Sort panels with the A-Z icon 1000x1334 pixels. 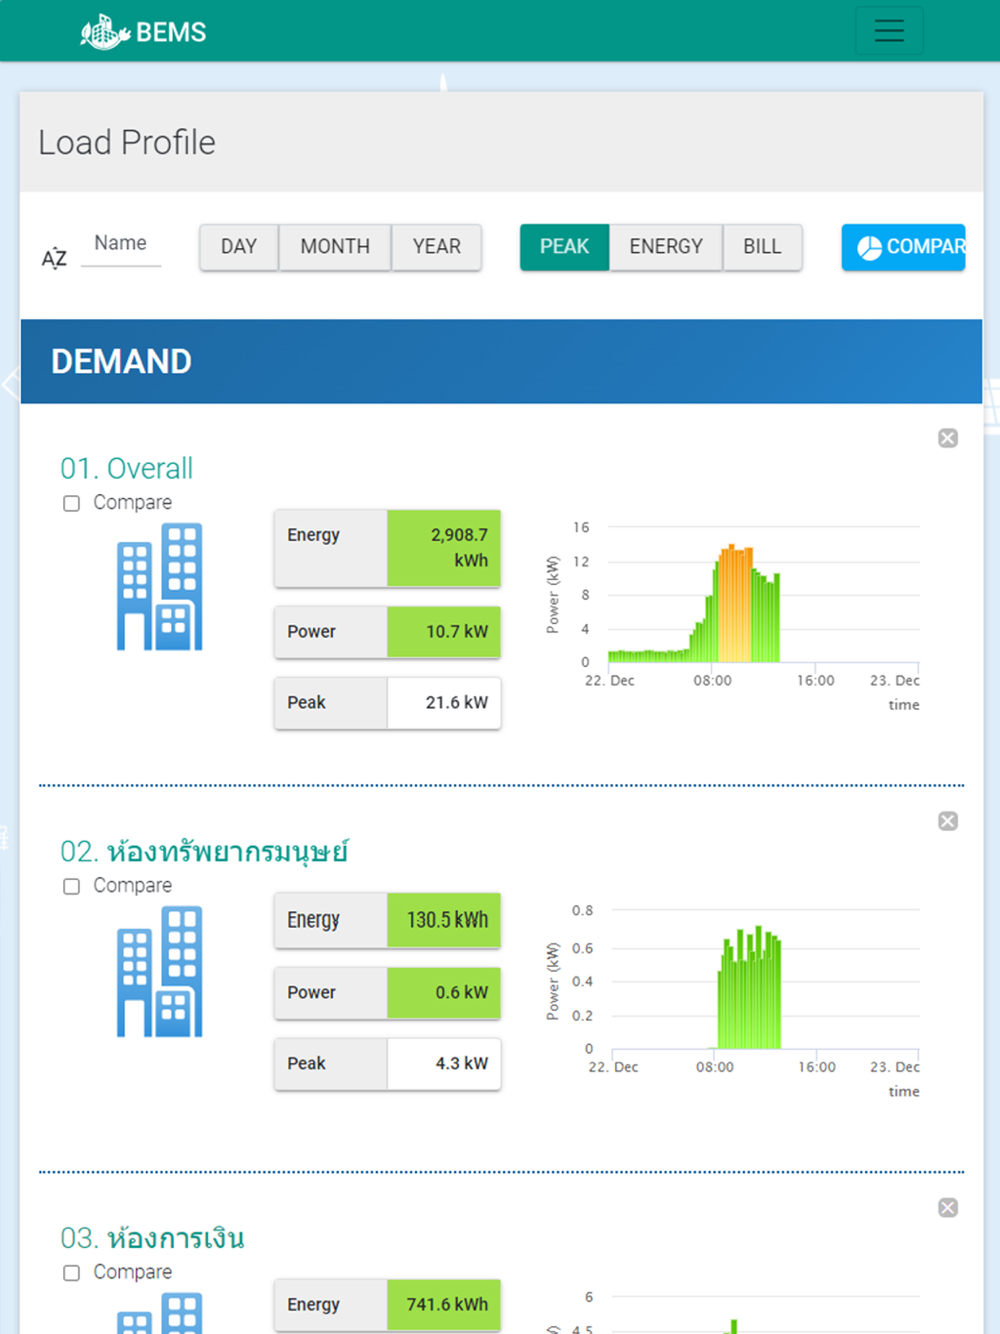click(x=54, y=258)
